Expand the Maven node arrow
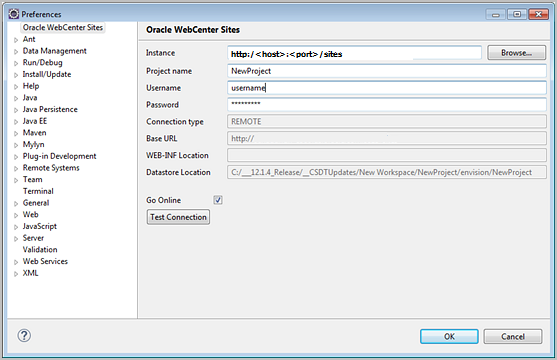The width and height of the screenshot is (557, 360). pos(16,134)
